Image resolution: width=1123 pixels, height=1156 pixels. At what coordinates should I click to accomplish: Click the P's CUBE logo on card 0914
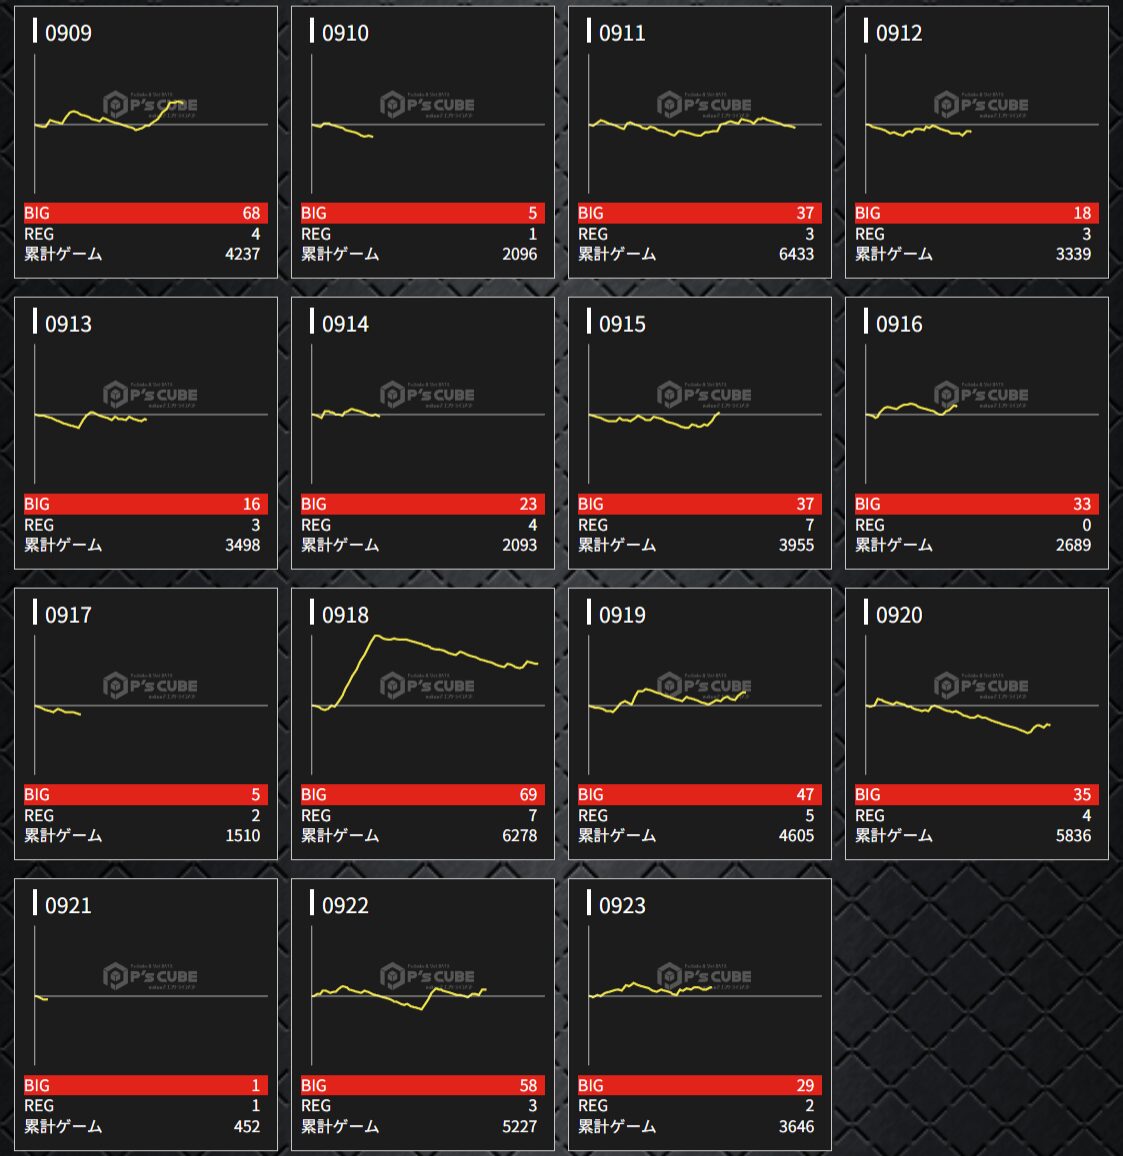coord(426,395)
